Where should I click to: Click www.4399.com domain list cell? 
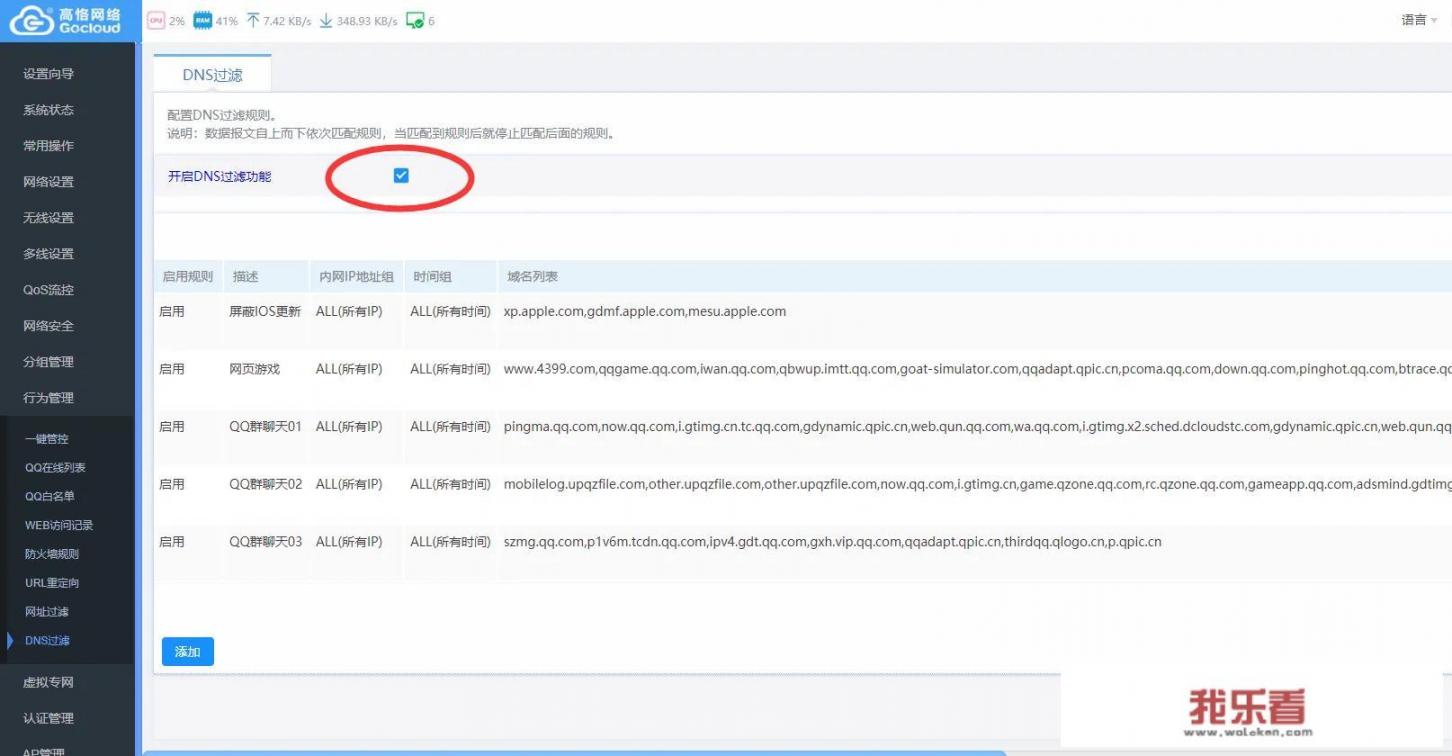pos(977,369)
